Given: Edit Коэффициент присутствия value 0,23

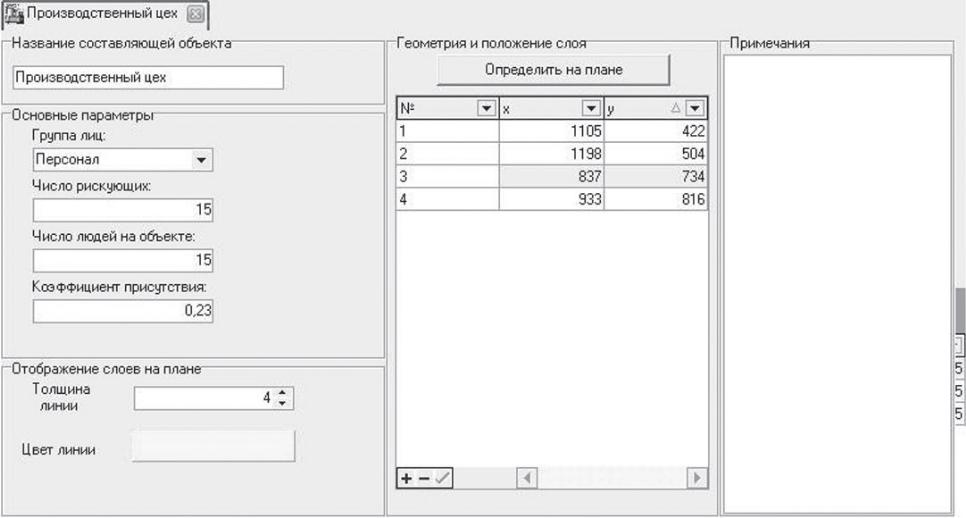Looking at the screenshot, I should click(123, 311).
